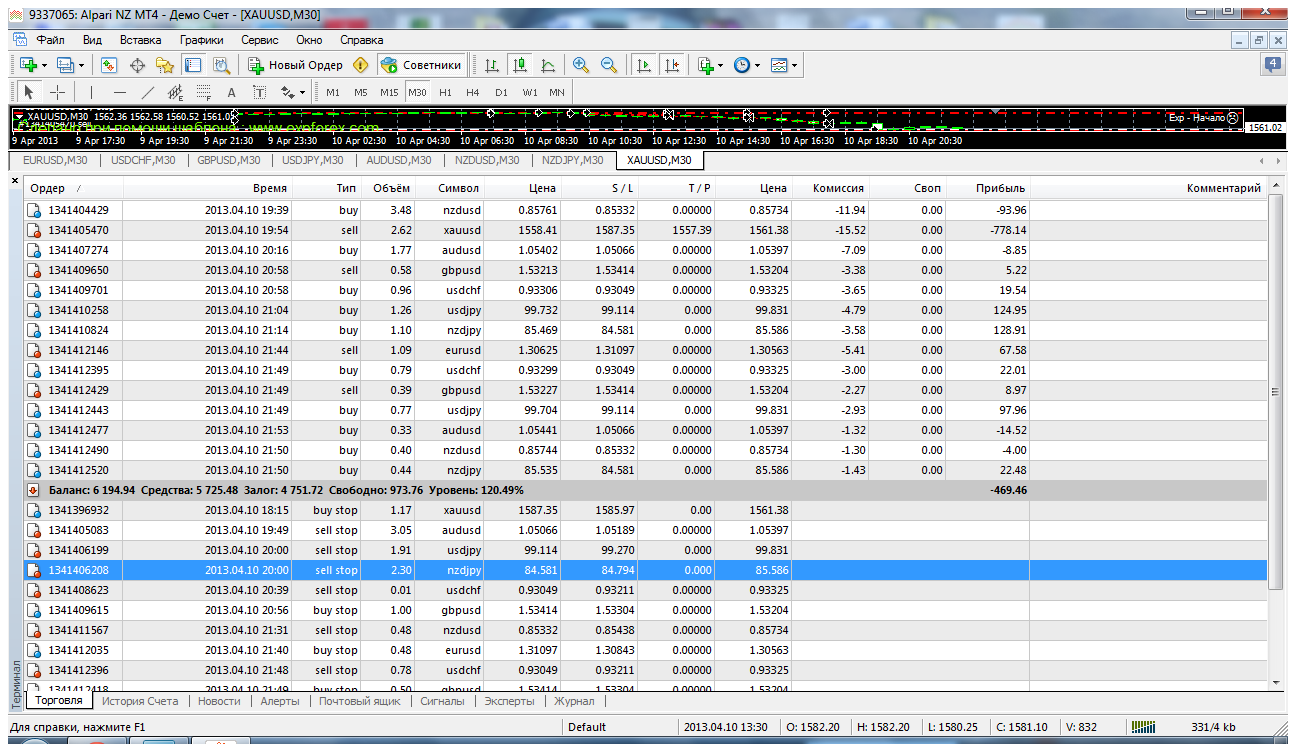Image resolution: width=1296 pixels, height=744 pixels.
Task: Select the Crosshair cursor tool
Action: [x=57, y=92]
